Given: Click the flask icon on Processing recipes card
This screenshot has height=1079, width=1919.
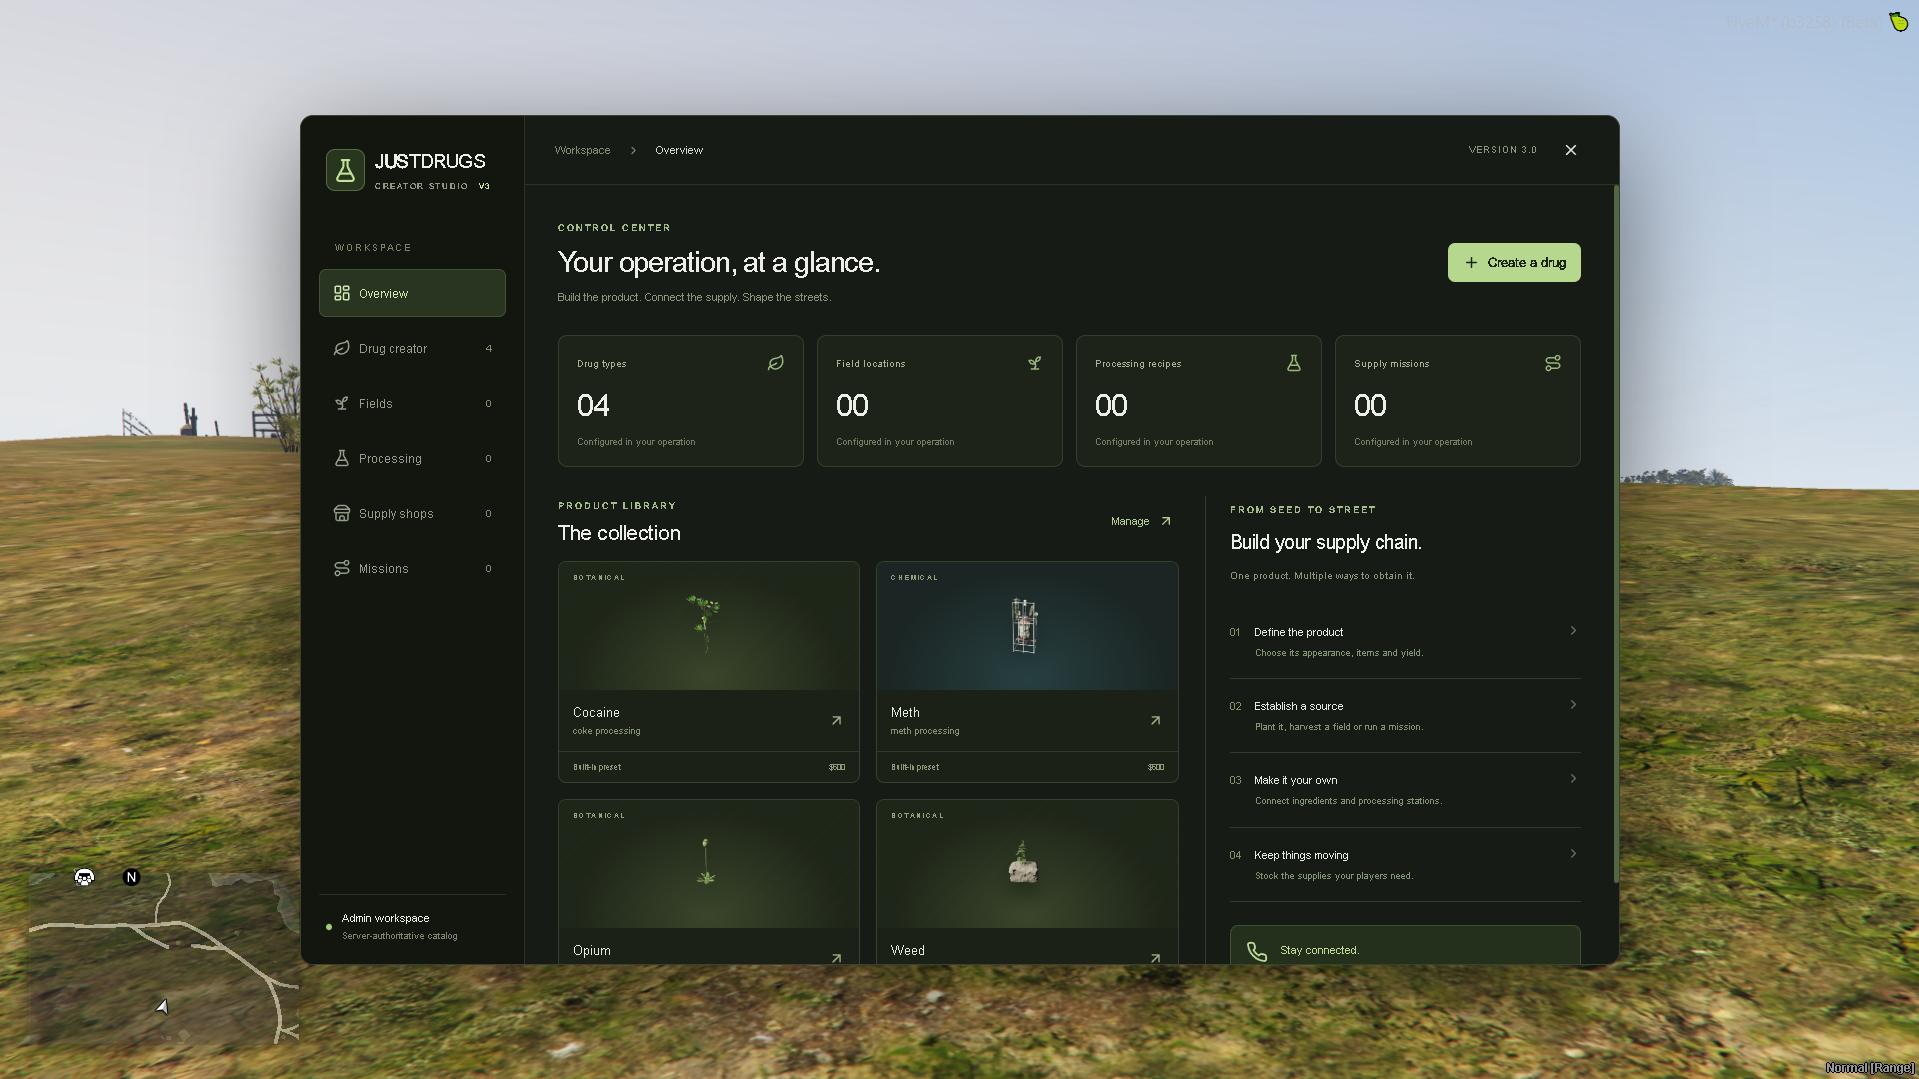Looking at the screenshot, I should (x=1294, y=363).
